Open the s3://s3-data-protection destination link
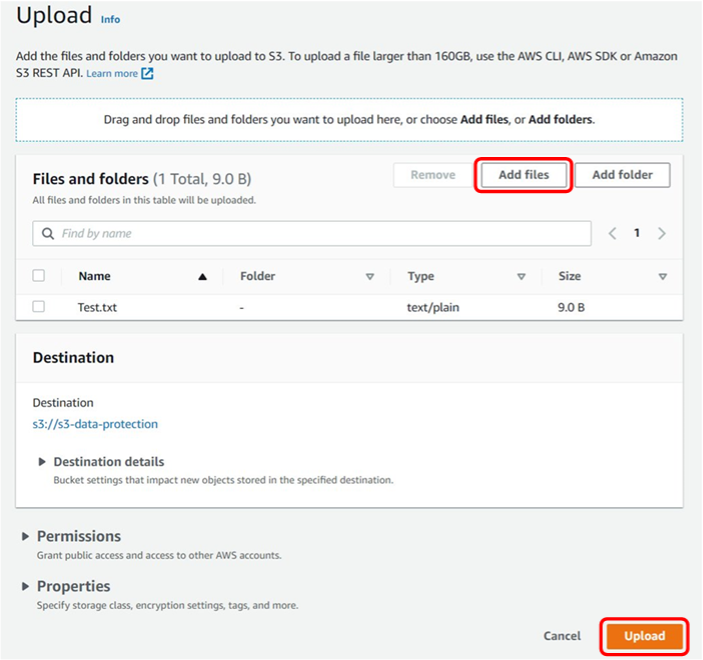The image size is (703, 660). (95, 424)
